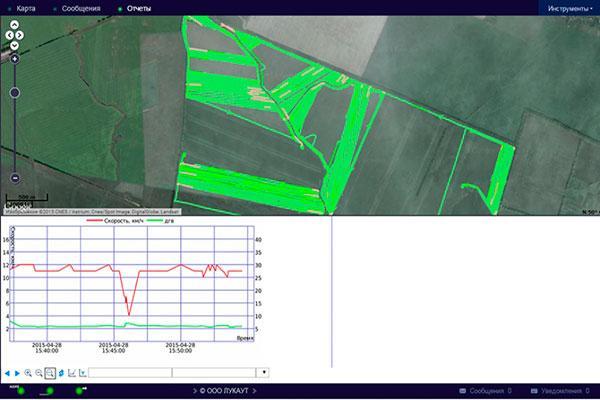Pan the map up
The height and width of the screenshot is (400, 600).
pos(14,25)
